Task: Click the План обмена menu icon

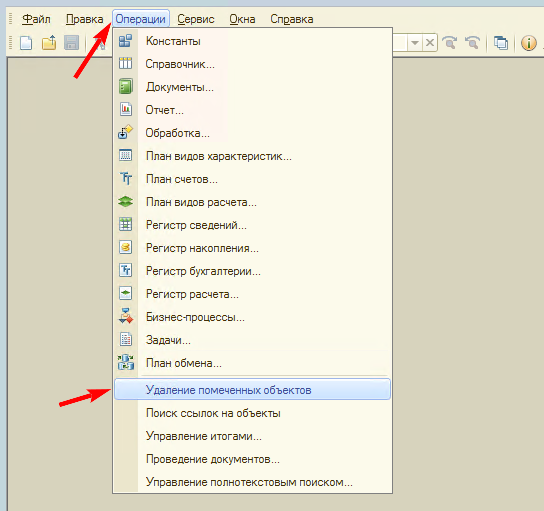Action: pos(126,362)
